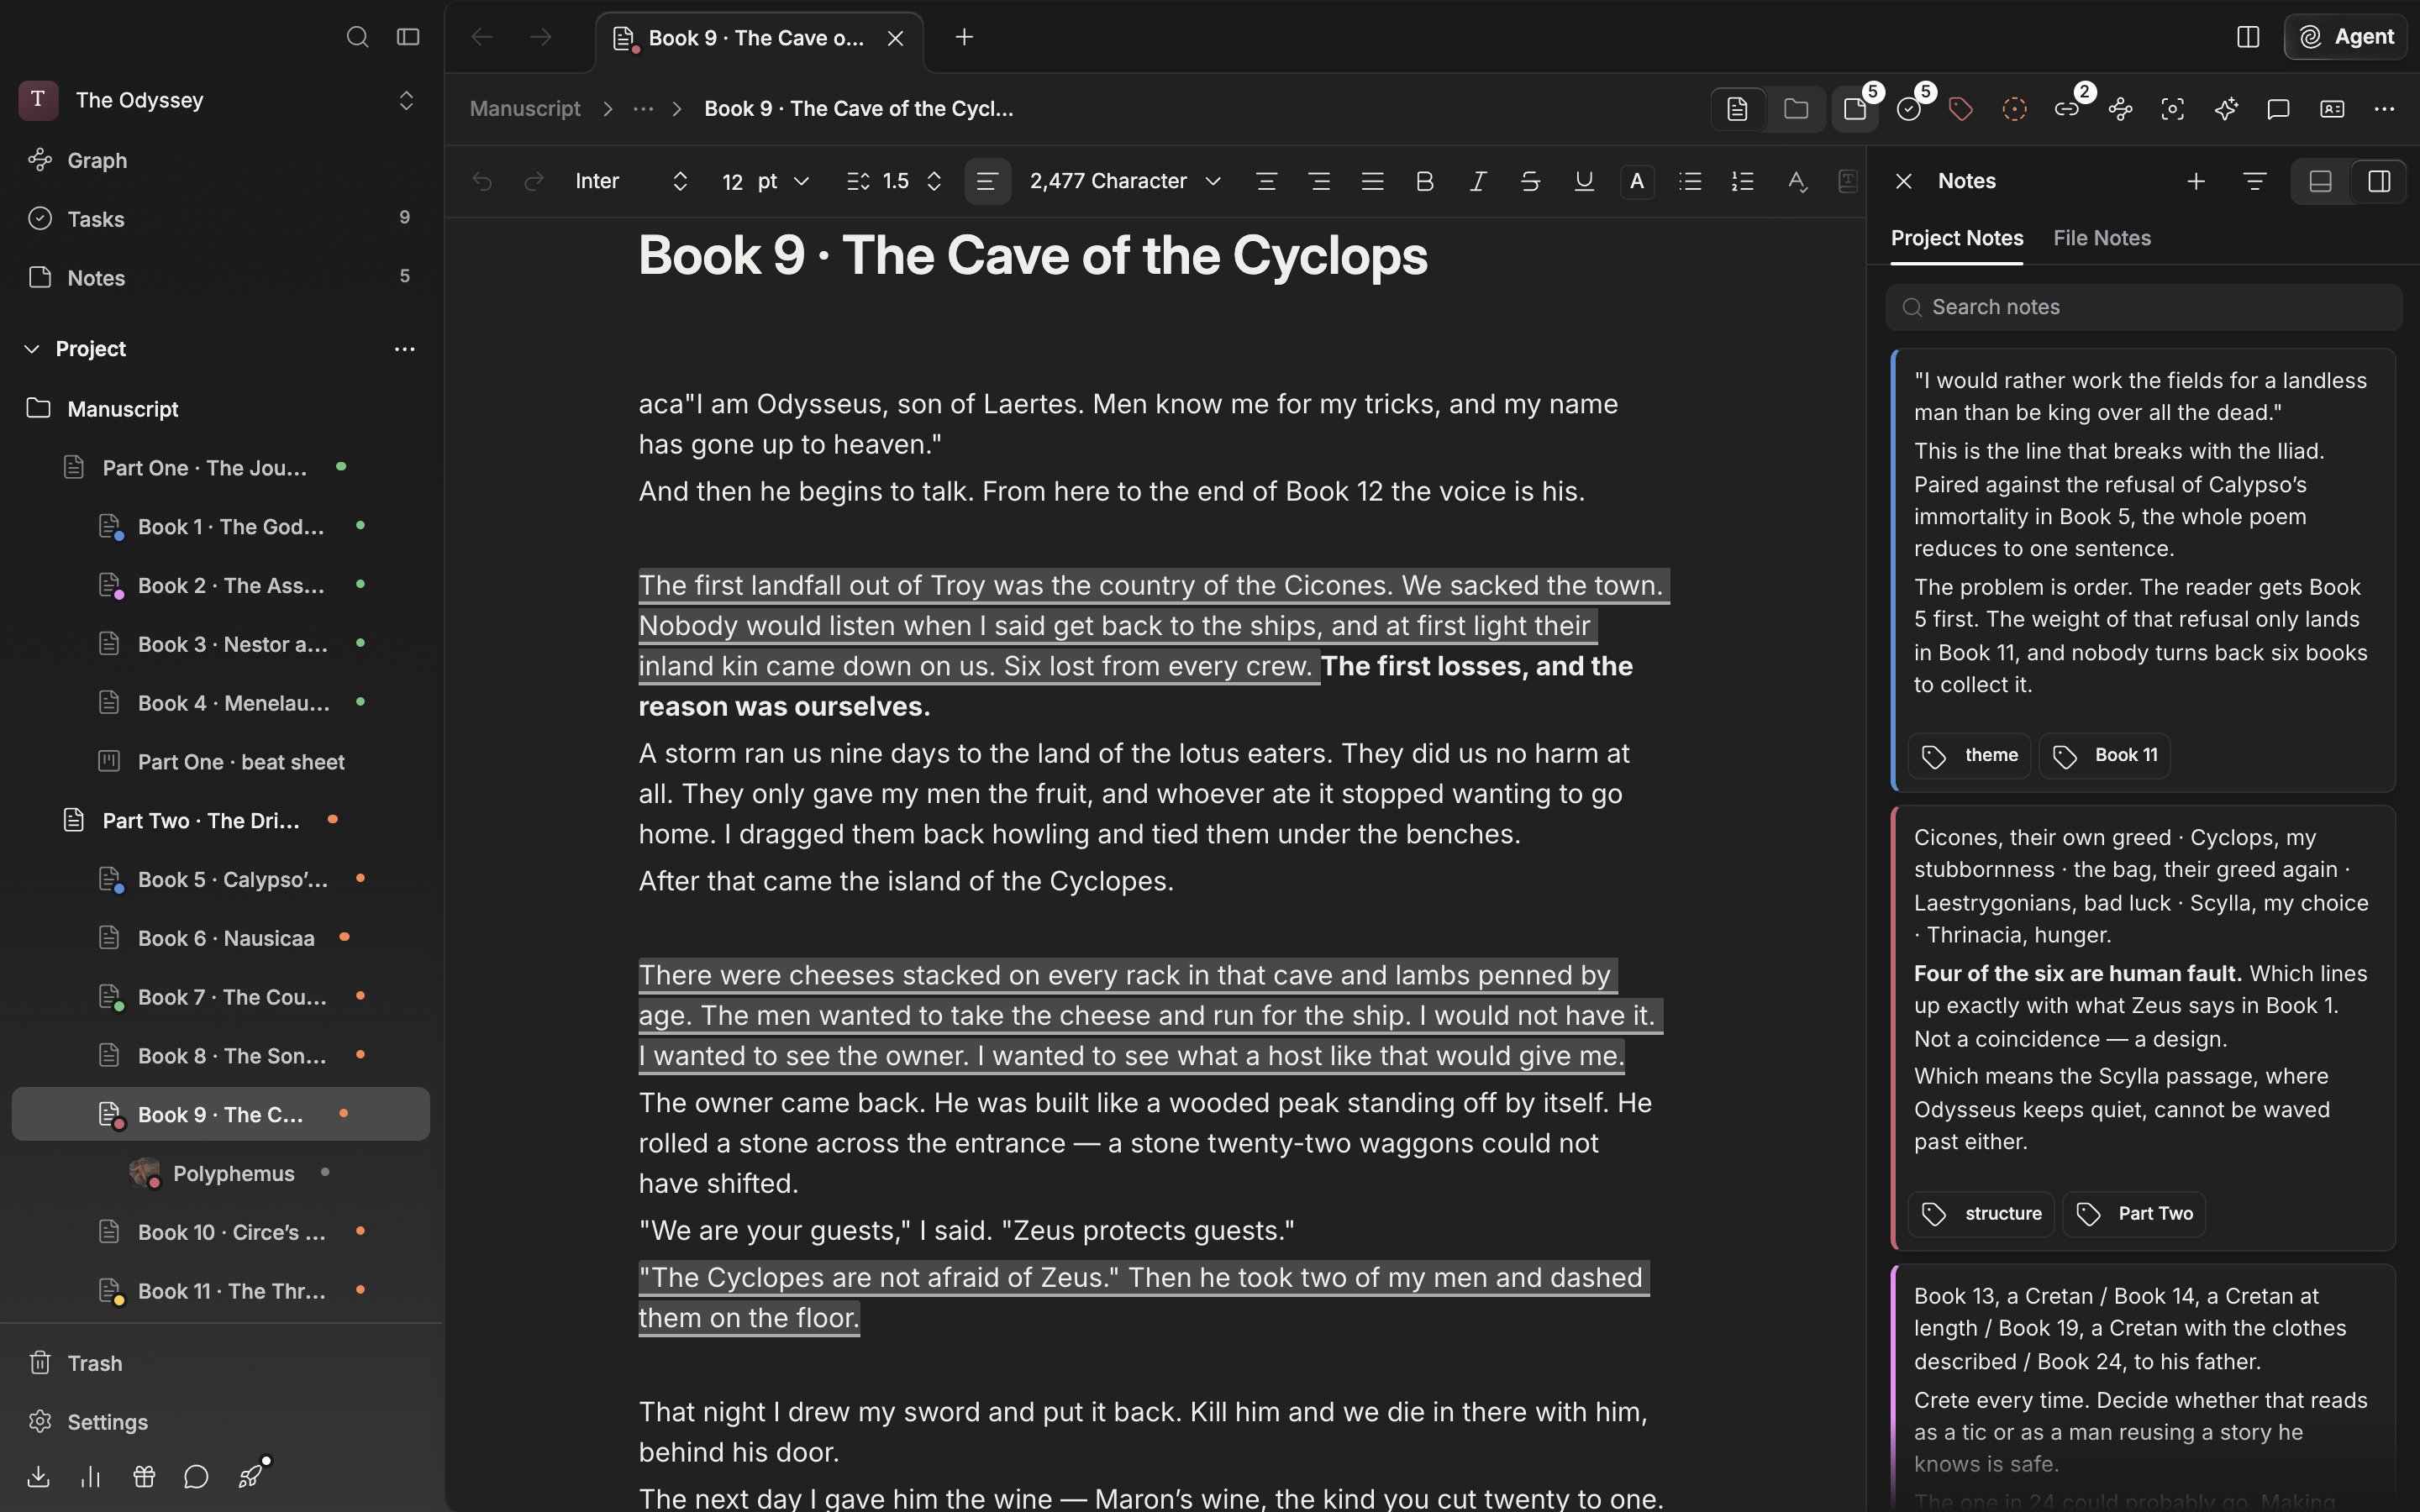The image size is (2420, 1512).
Task: Open the header more options ellipsis
Action: click(2385, 108)
